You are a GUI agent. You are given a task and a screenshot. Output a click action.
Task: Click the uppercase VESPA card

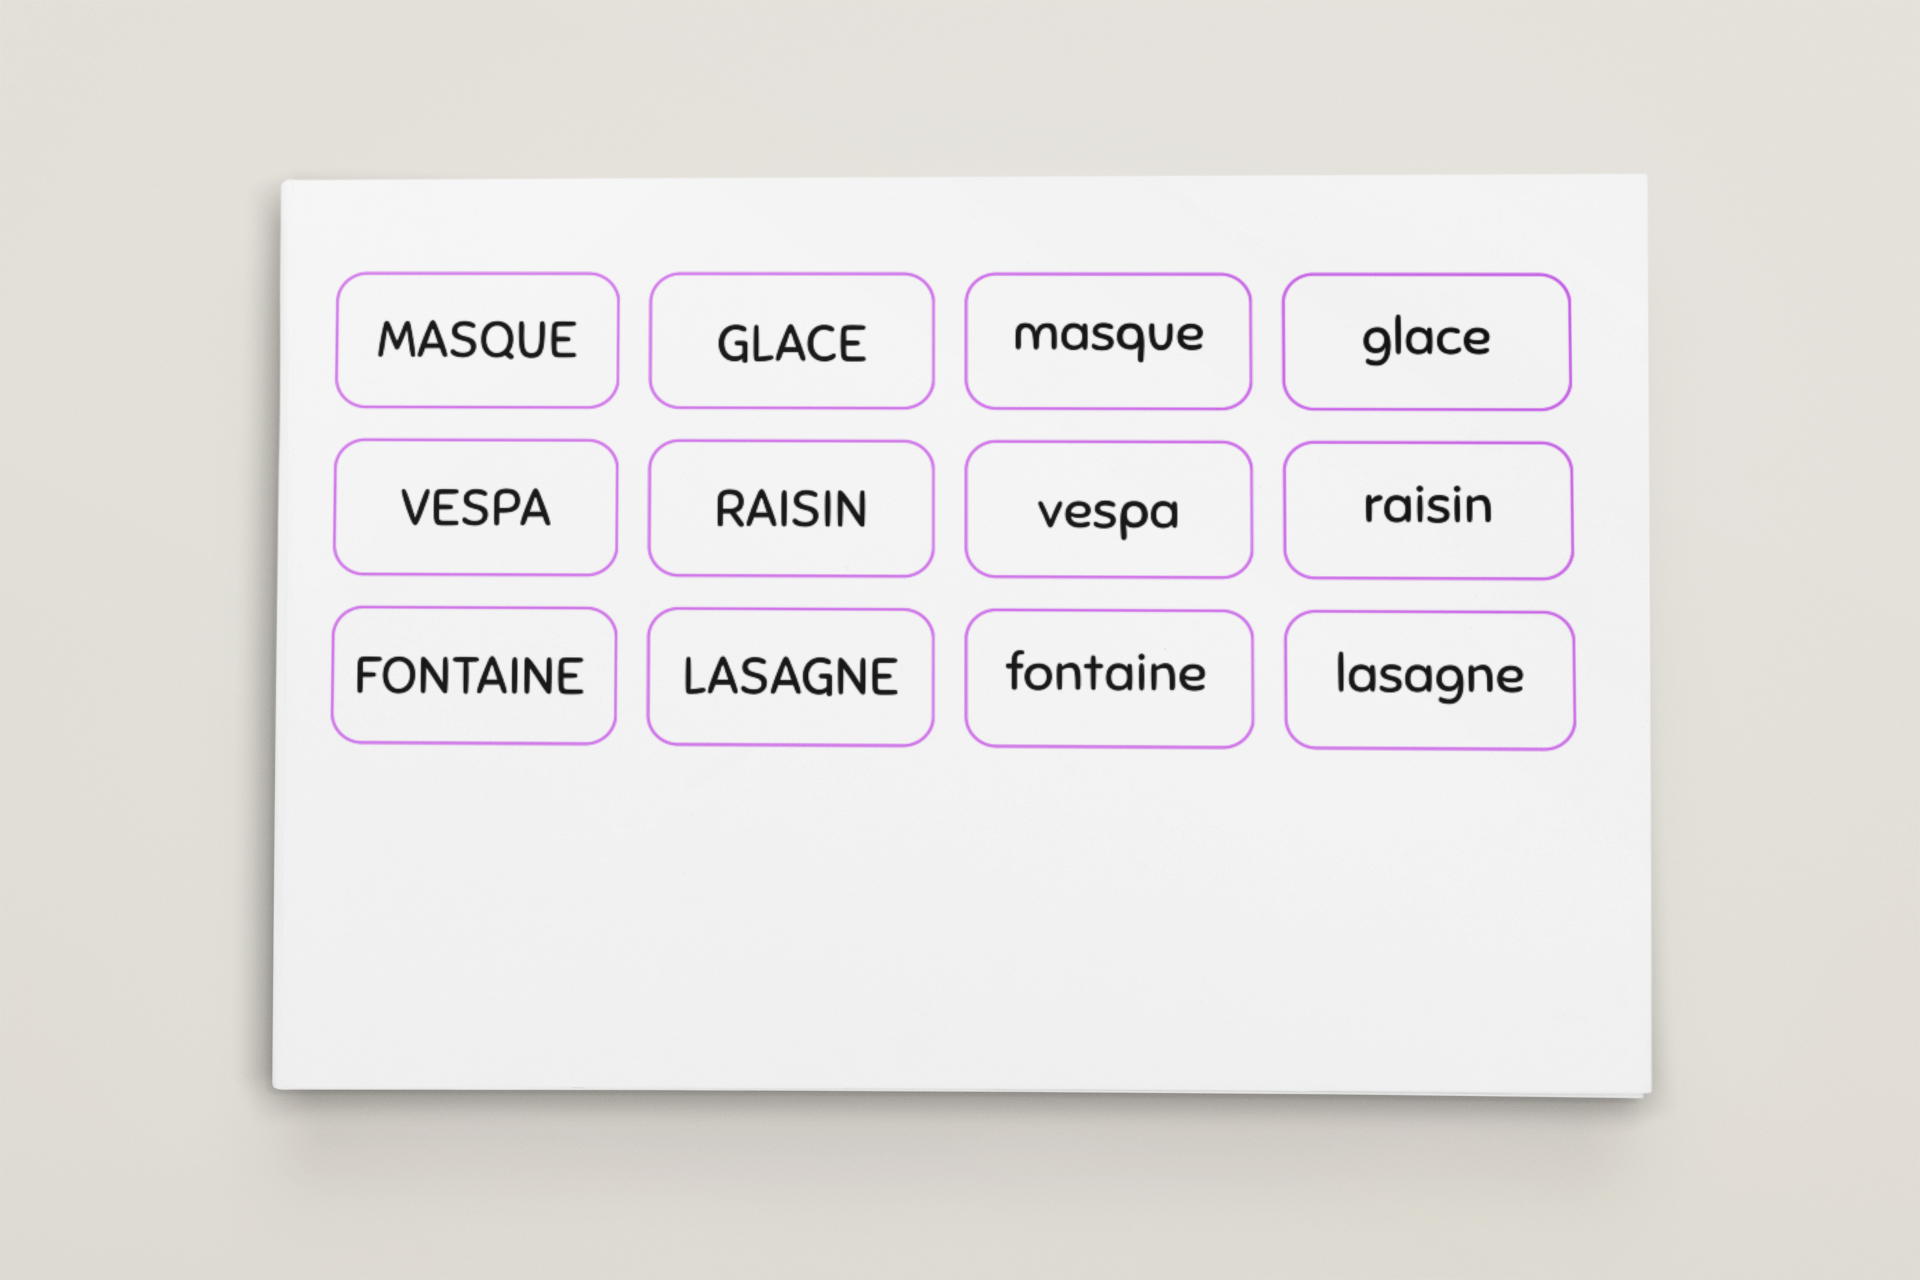click(x=475, y=507)
